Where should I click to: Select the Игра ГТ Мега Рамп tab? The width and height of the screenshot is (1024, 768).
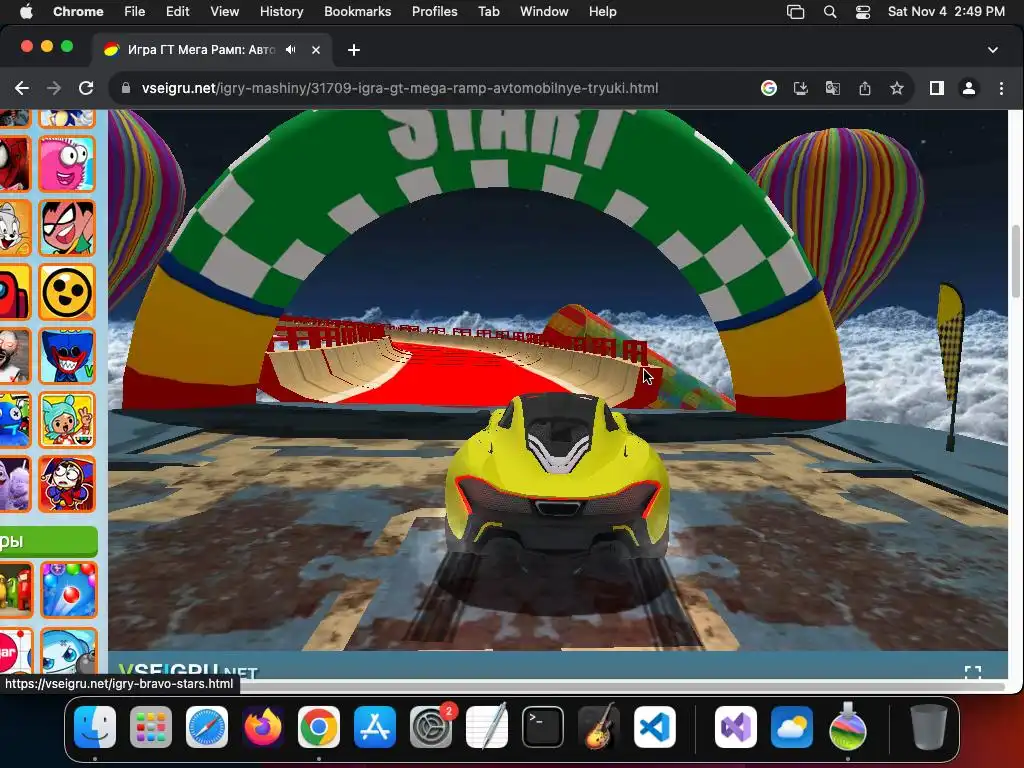coord(212,50)
